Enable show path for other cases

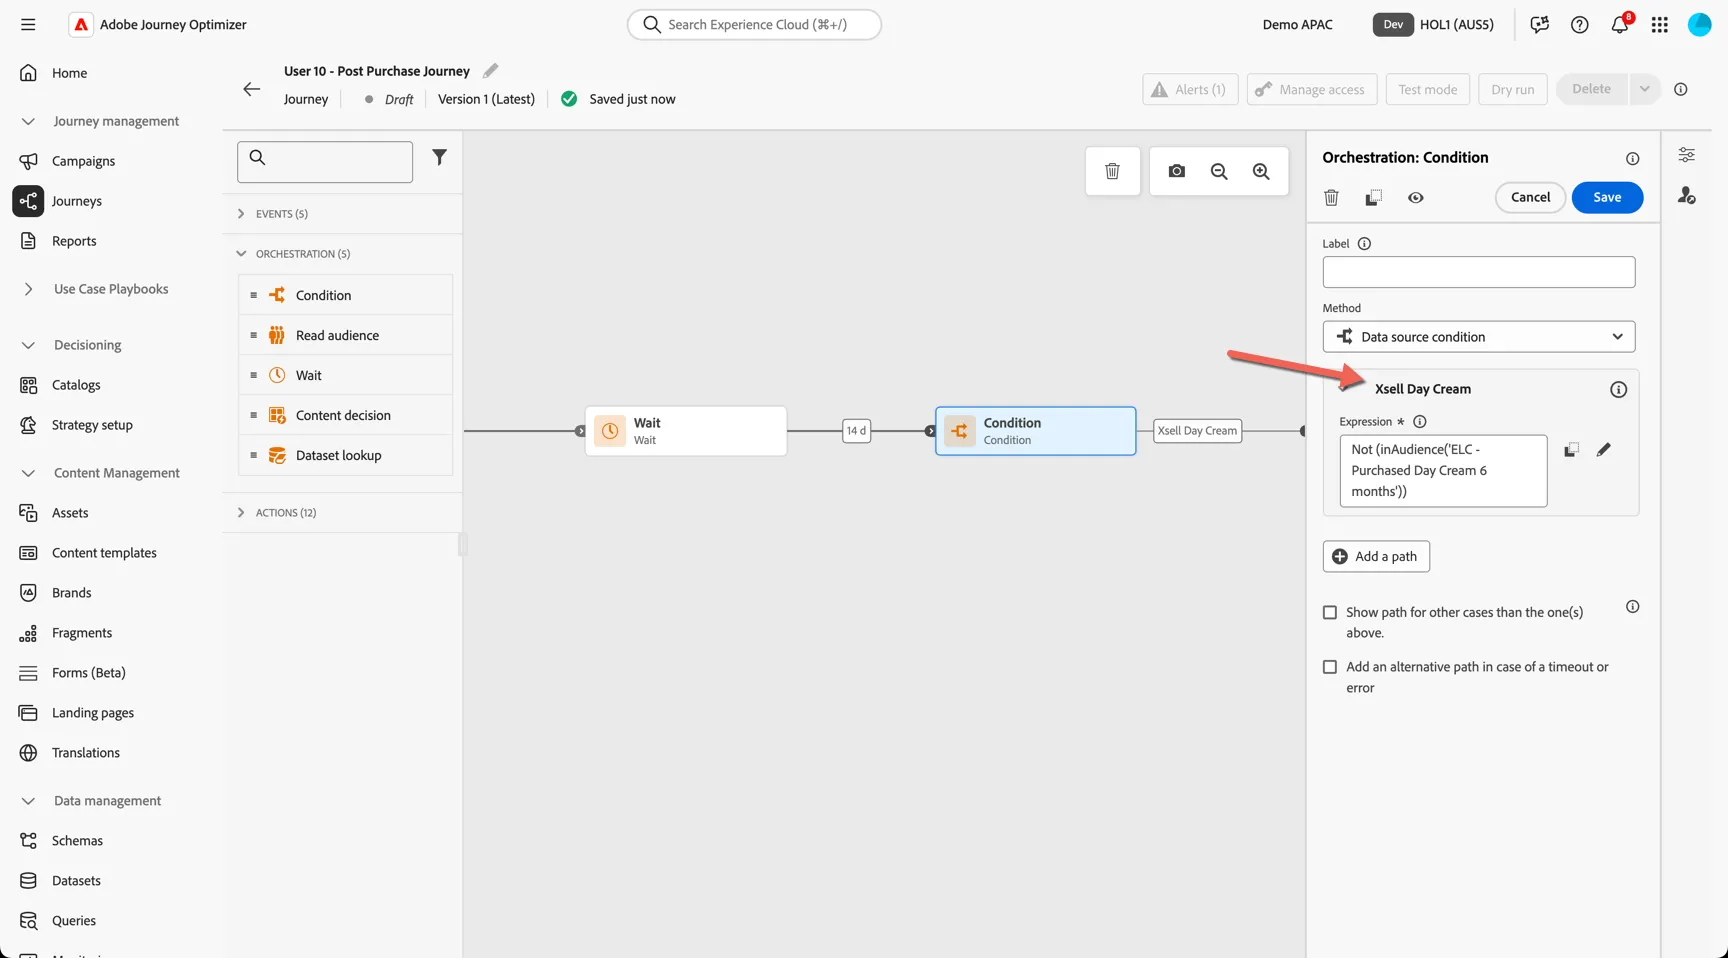coord(1330,612)
